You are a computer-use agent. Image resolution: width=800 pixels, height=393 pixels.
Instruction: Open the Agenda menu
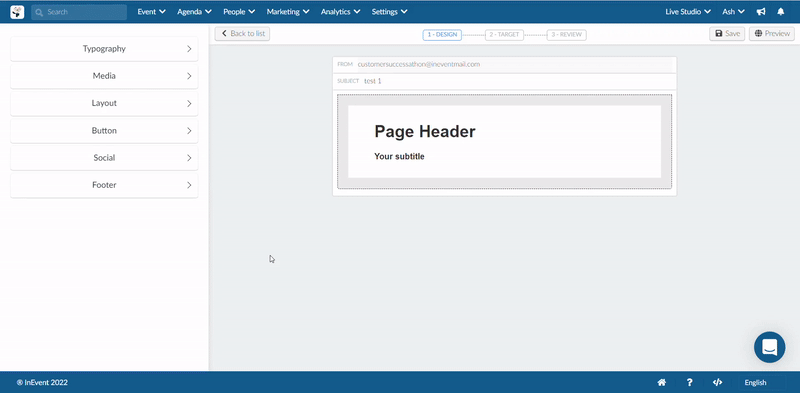[194, 12]
